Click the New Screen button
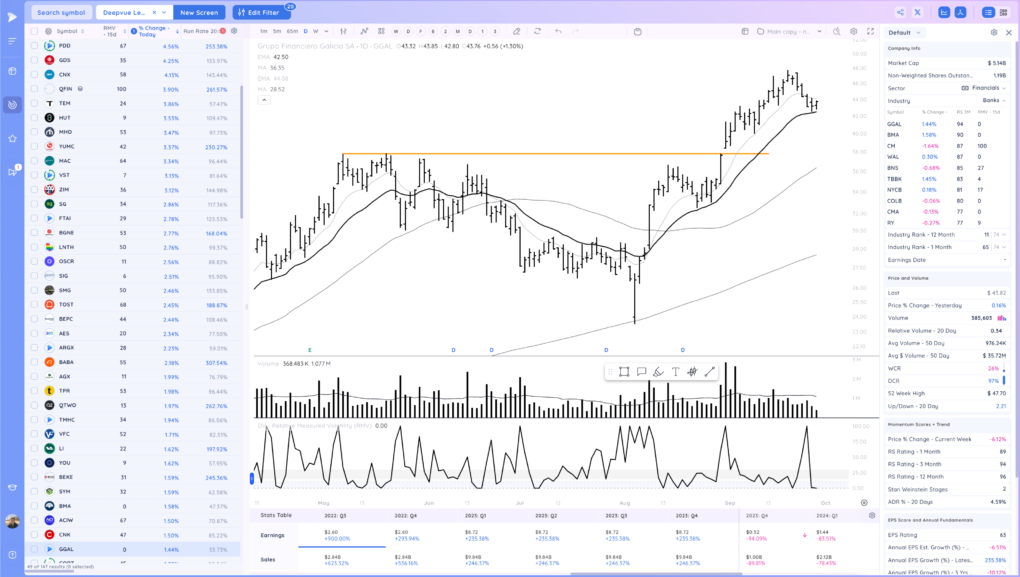The image size is (1020, 577). tap(199, 12)
